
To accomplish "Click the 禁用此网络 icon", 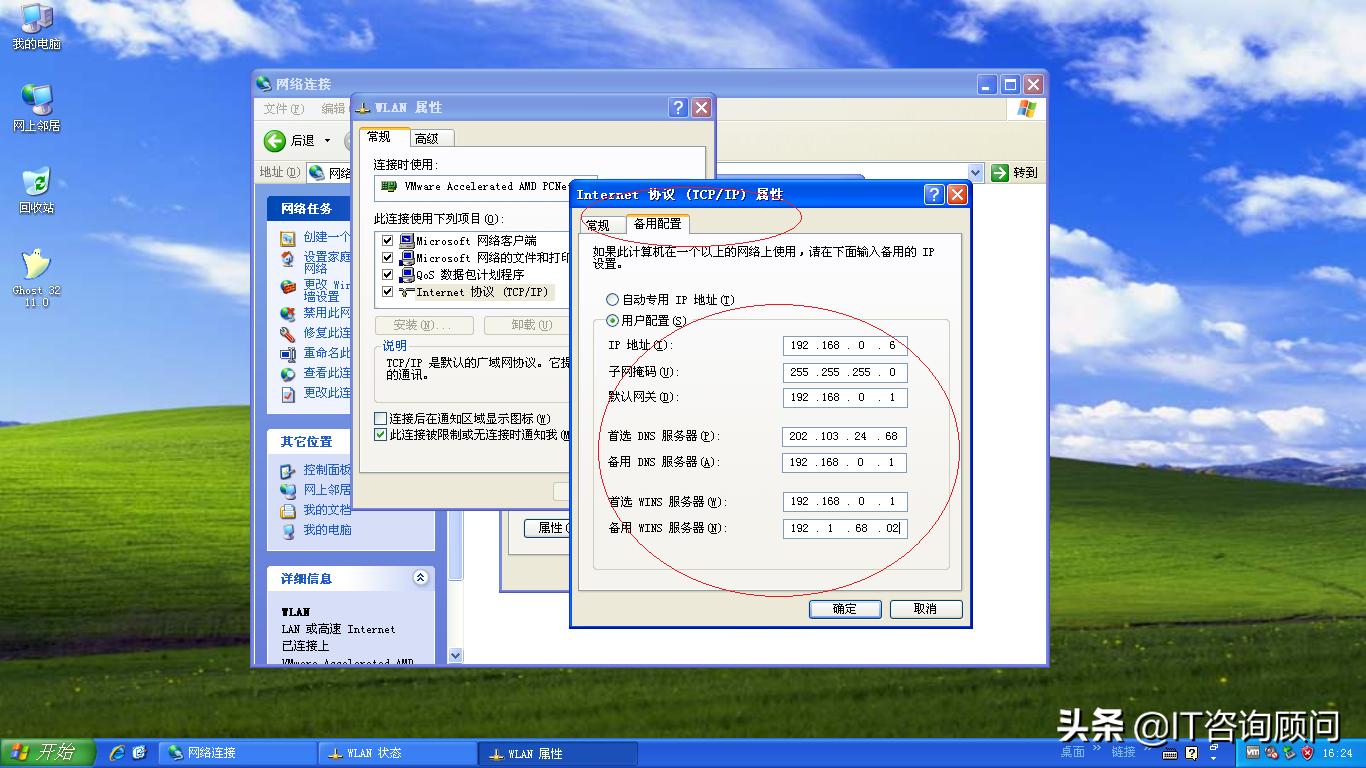I will point(287,312).
